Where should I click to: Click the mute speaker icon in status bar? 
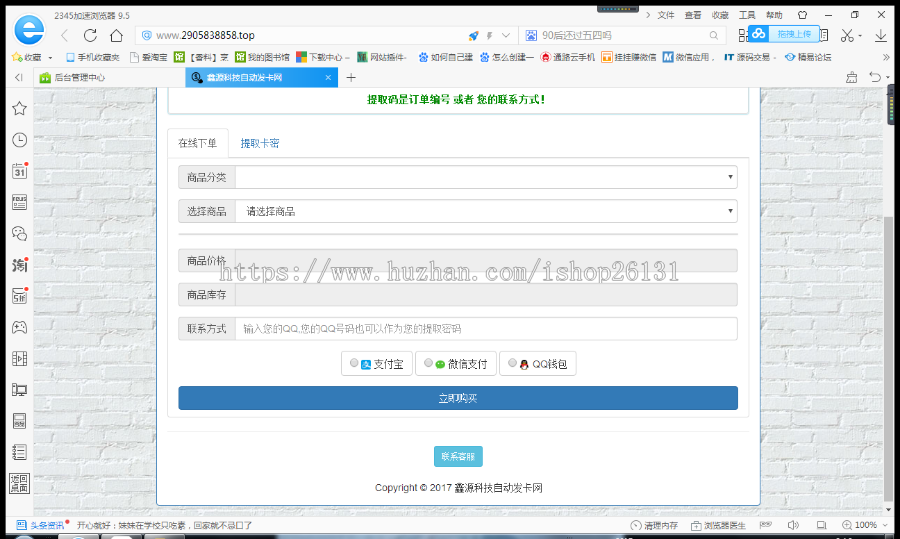pos(793,525)
